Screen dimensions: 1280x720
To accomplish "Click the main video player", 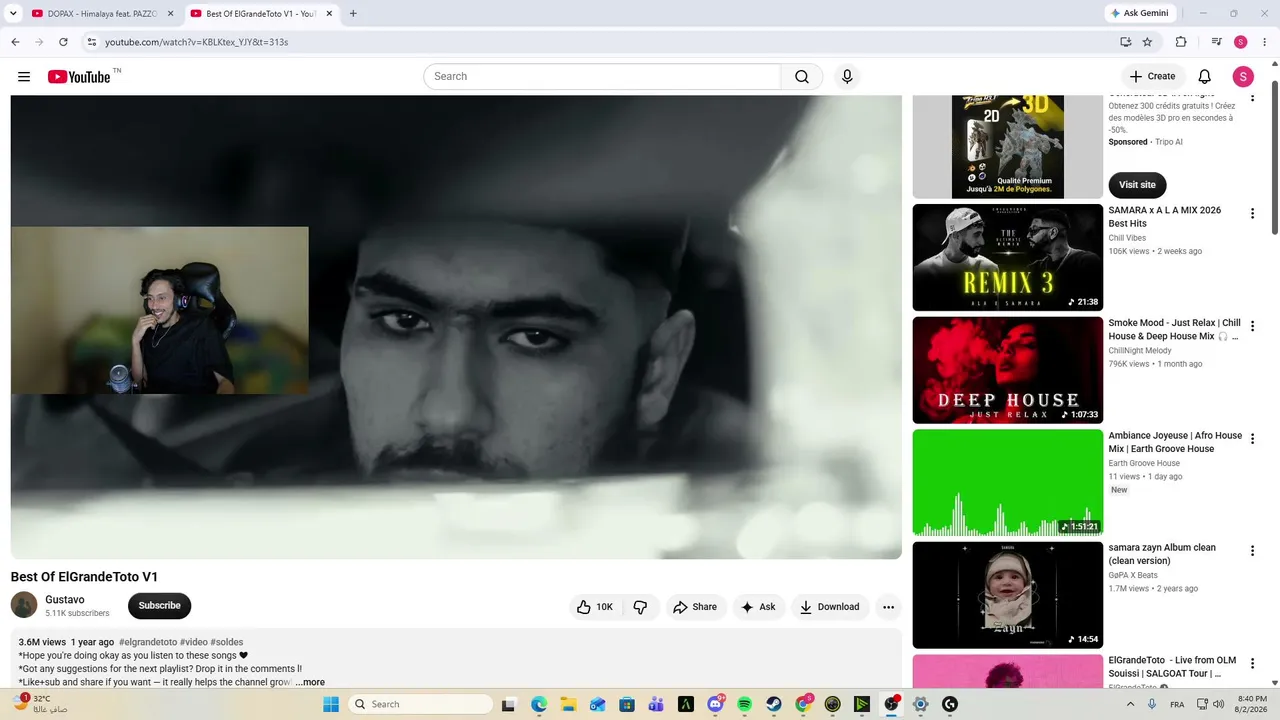I will [x=456, y=327].
